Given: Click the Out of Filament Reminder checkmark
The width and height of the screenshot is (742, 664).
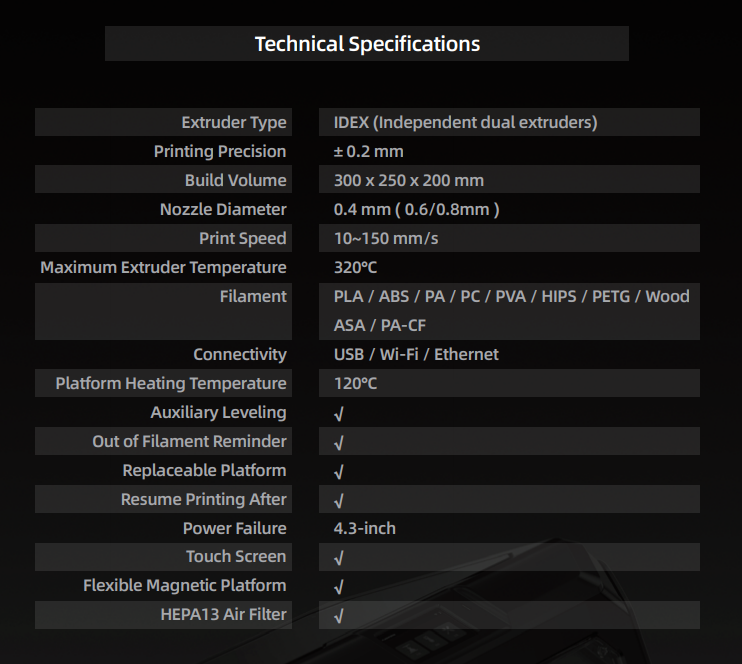Looking at the screenshot, I should point(339,442).
